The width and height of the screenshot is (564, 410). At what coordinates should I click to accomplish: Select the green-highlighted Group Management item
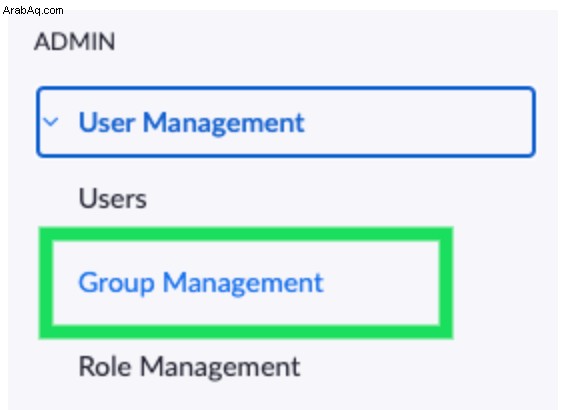pos(246,283)
